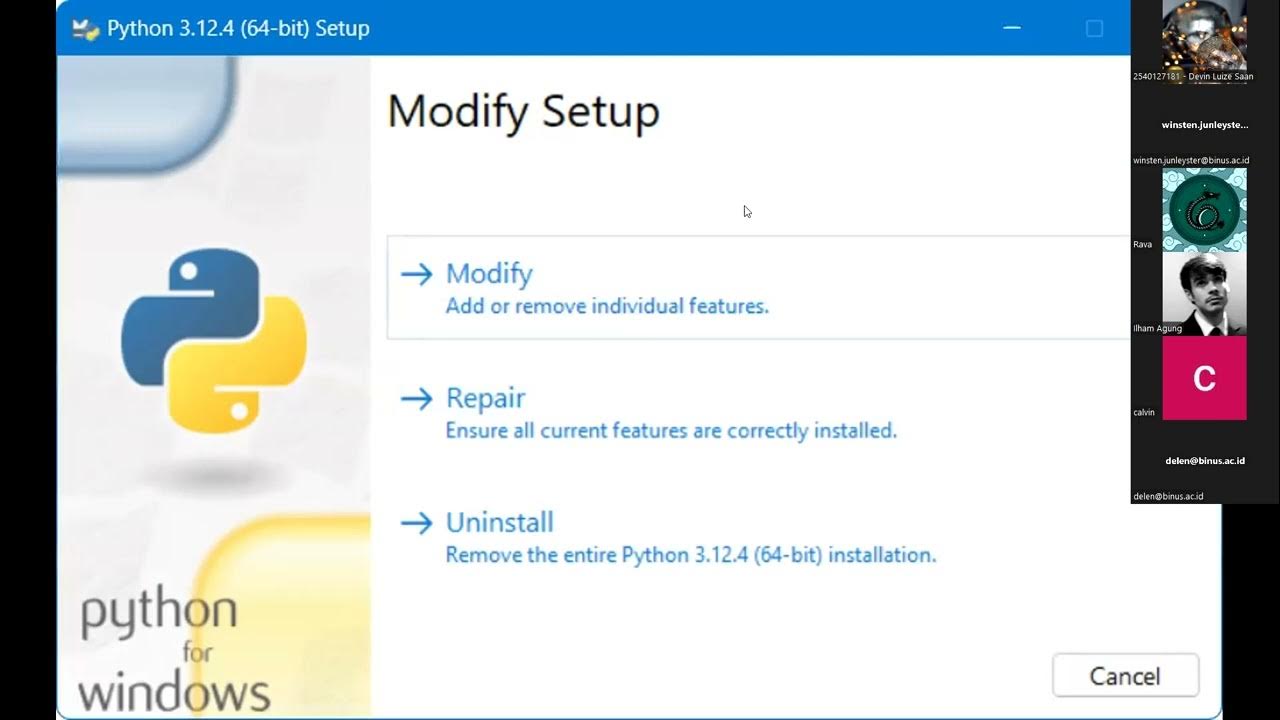Click the arrow icon next to Repair
Image resolution: width=1280 pixels, height=720 pixels.
click(416, 398)
